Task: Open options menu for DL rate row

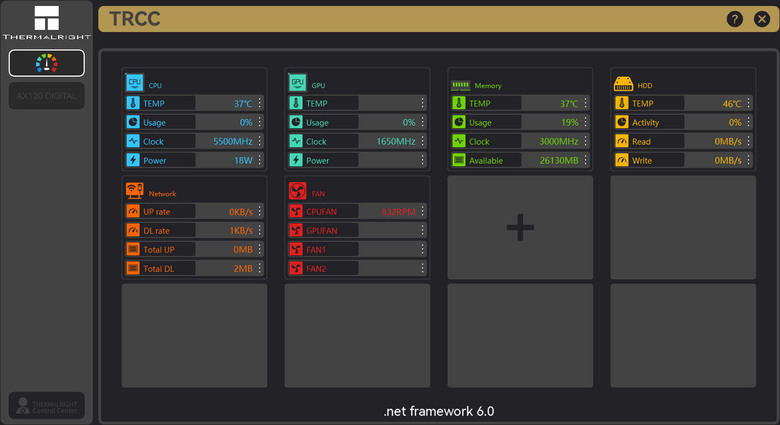Action: pyautogui.click(x=260, y=230)
